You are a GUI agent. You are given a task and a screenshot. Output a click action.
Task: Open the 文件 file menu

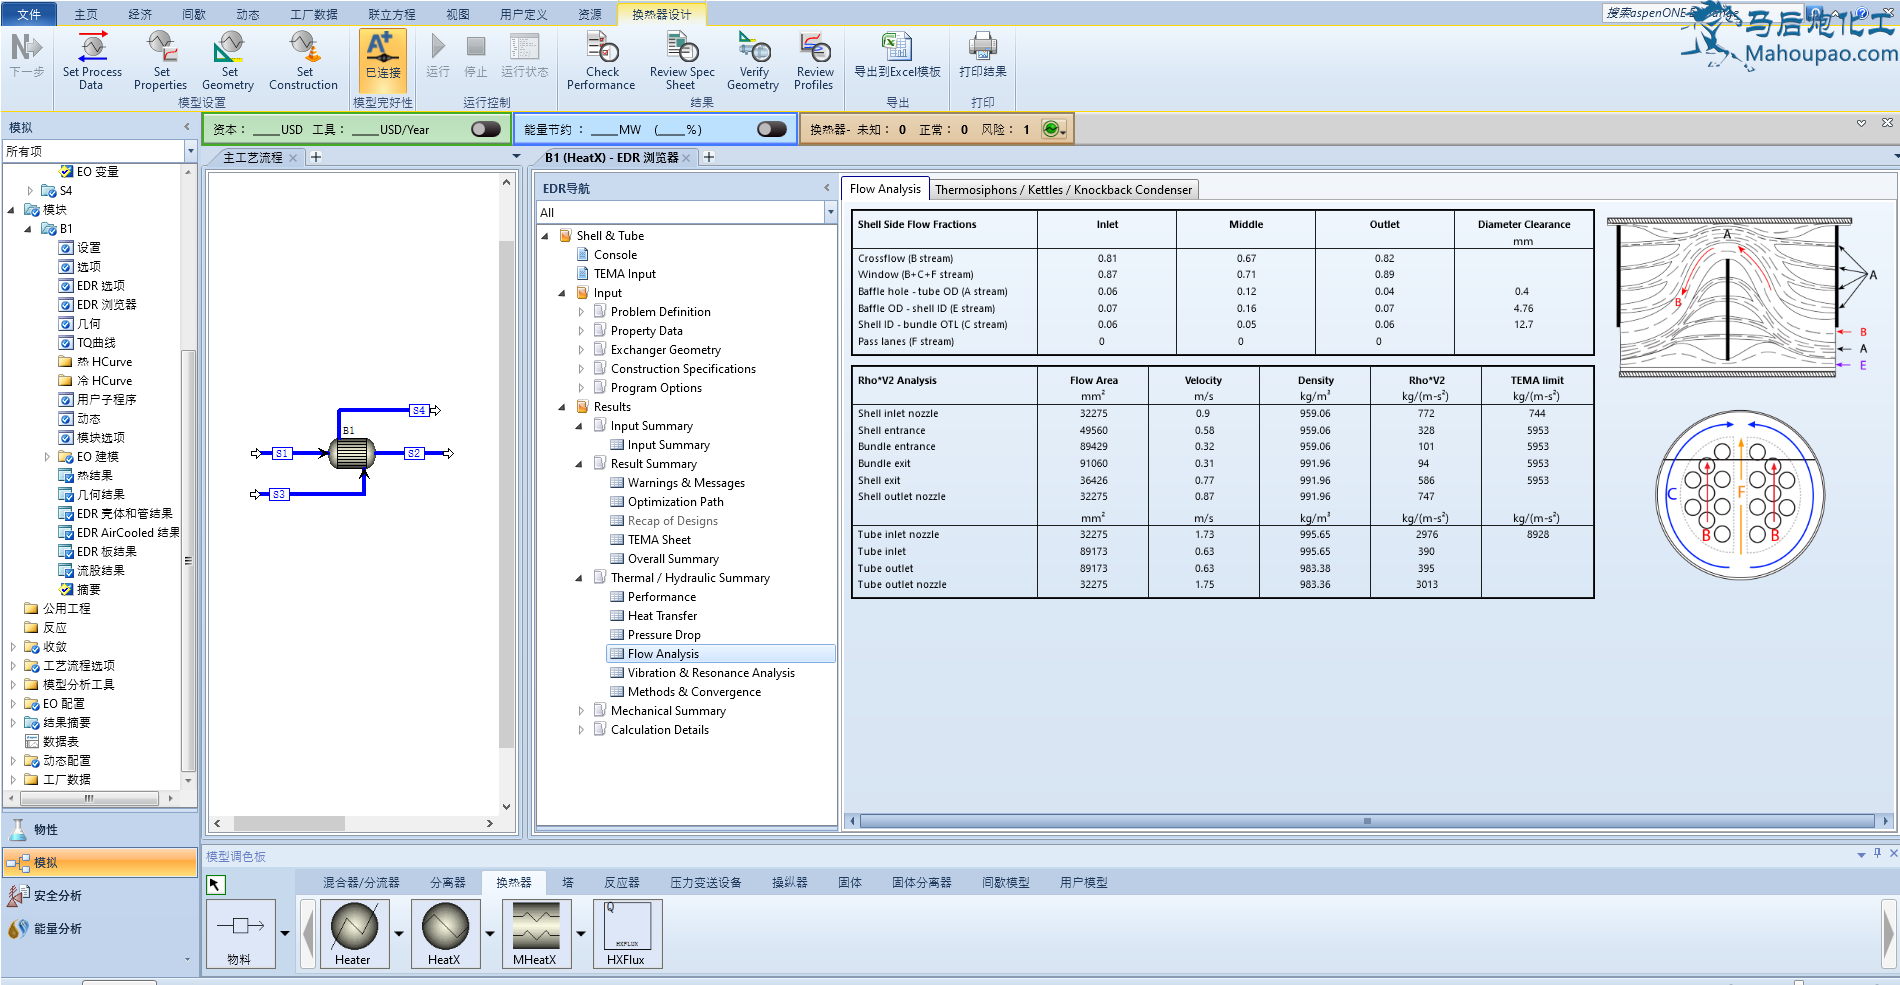point(29,14)
